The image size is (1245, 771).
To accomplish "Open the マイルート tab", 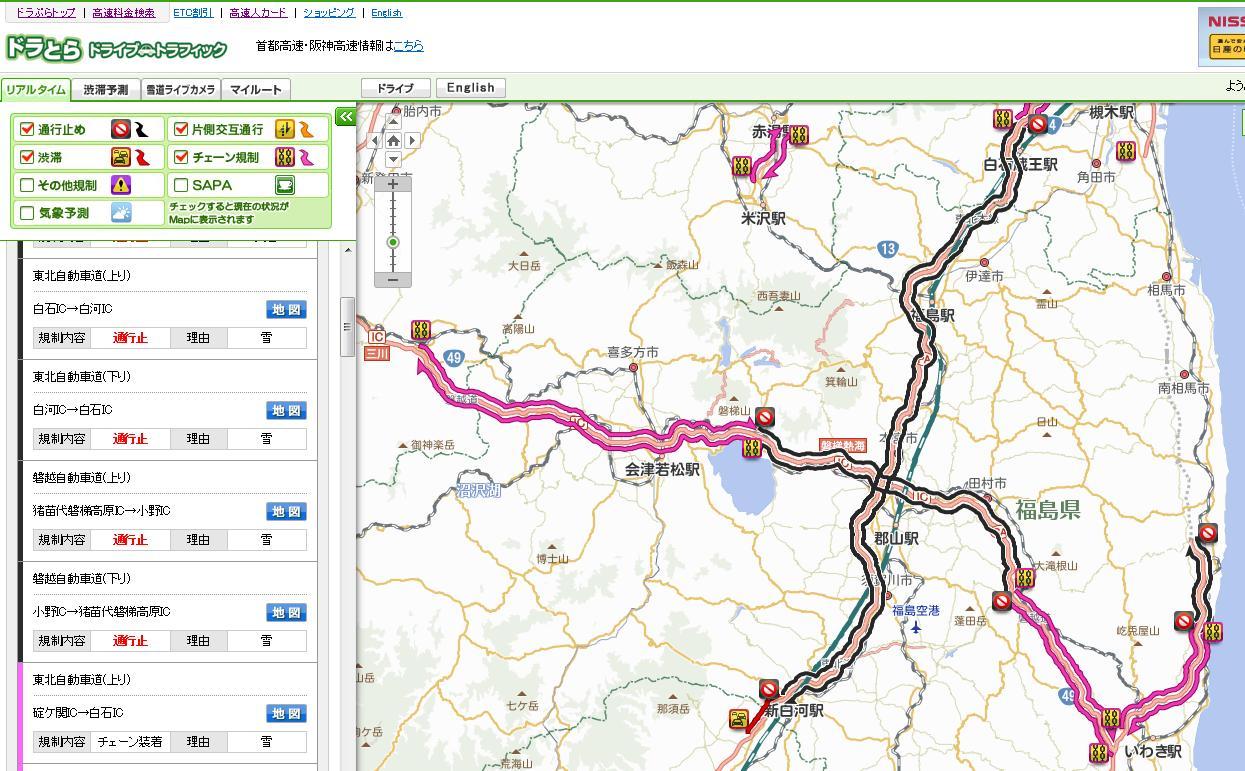I will click(x=255, y=89).
